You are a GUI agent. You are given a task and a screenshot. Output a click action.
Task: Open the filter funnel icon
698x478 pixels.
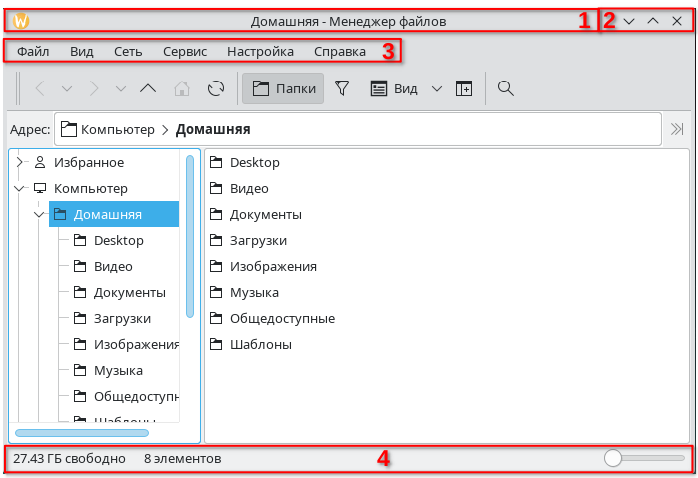[x=342, y=89]
